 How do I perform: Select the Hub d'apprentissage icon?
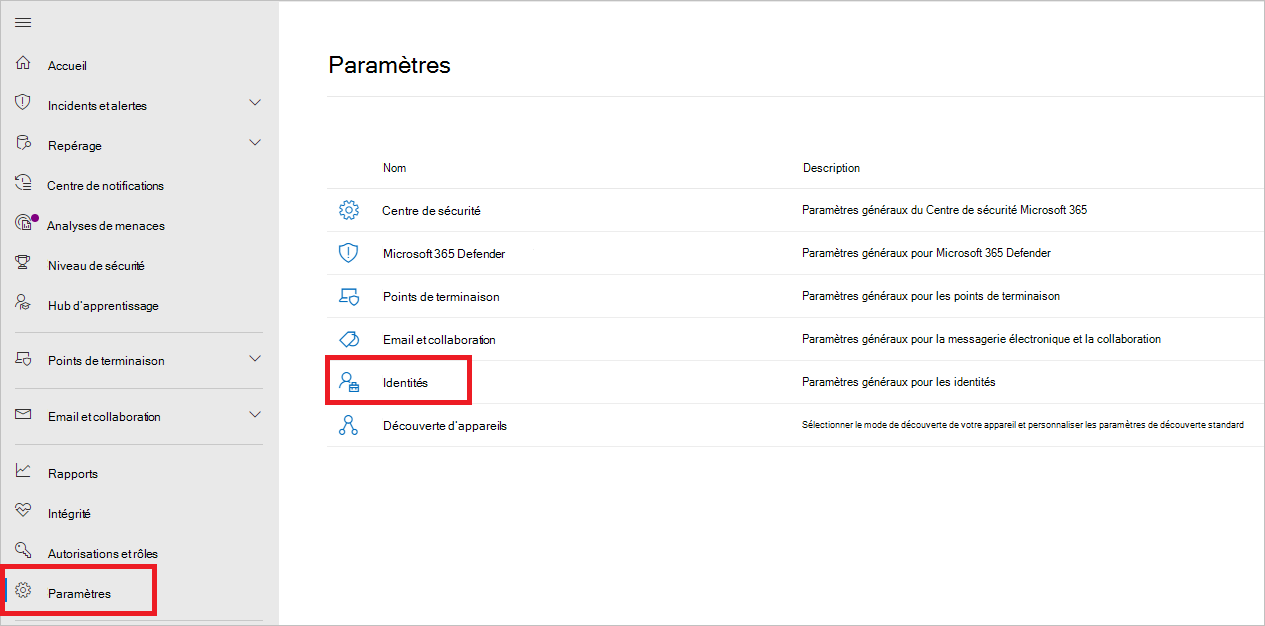pos(22,304)
